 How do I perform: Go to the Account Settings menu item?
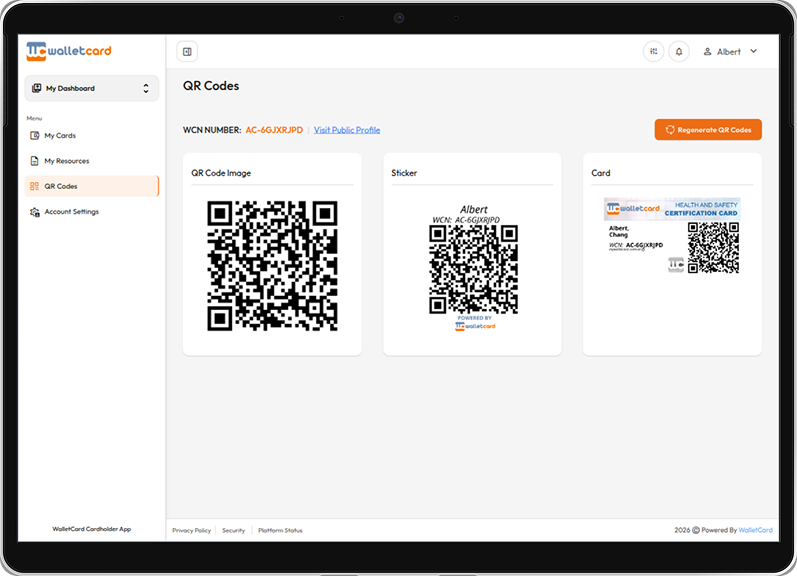click(91, 212)
